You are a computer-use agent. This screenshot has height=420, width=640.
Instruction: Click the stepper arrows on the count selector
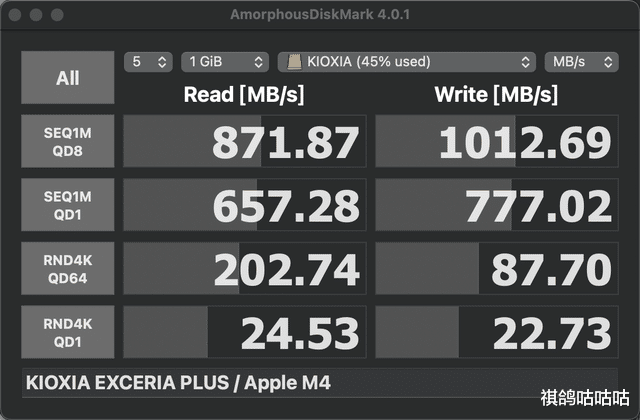pyautogui.click(x=162, y=62)
